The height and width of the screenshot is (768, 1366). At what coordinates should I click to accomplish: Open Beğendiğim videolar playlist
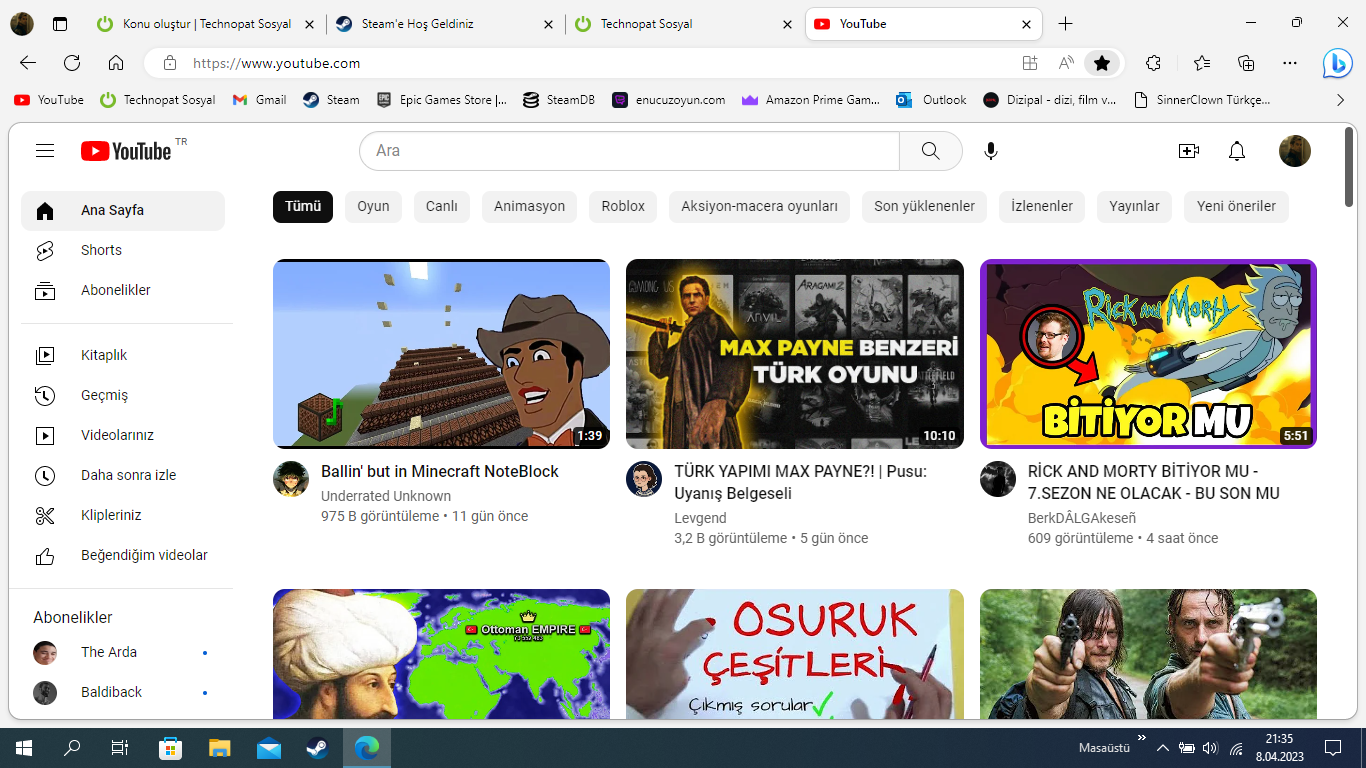pos(123,556)
